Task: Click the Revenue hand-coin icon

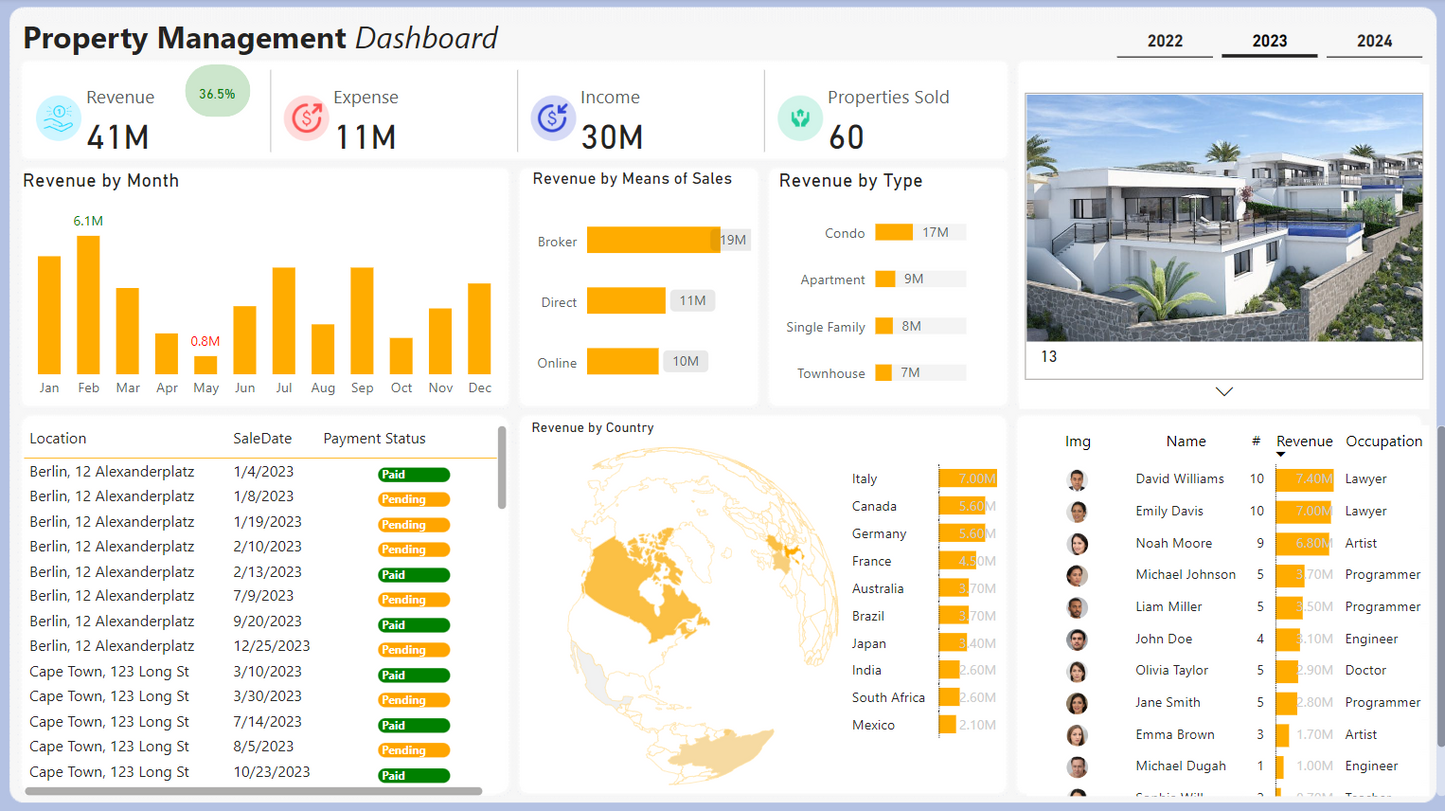Action: coord(59,118)
